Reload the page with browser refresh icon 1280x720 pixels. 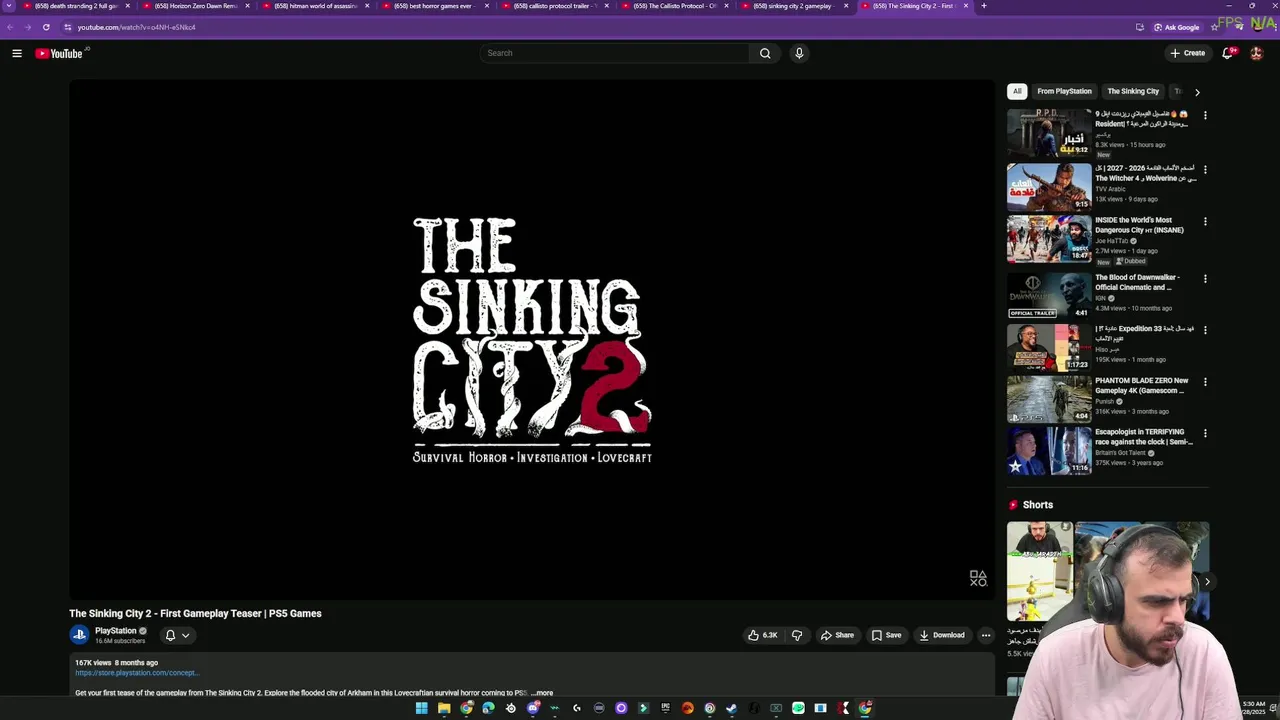(x=46, y=27)
